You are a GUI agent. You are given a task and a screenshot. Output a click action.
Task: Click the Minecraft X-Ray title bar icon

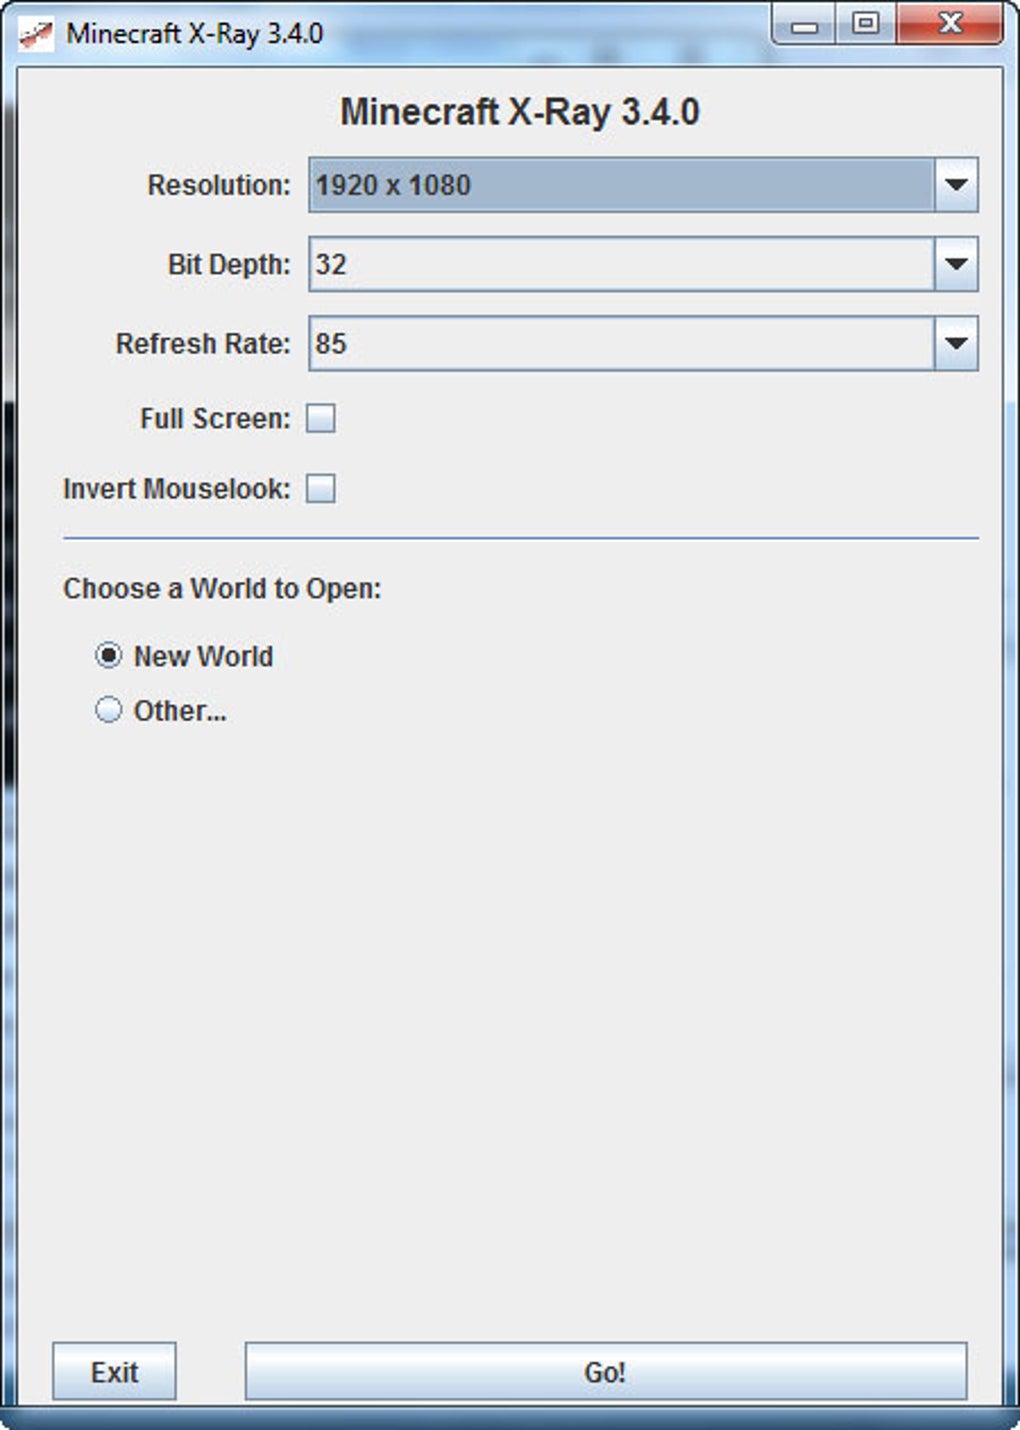tap(36, 34)
